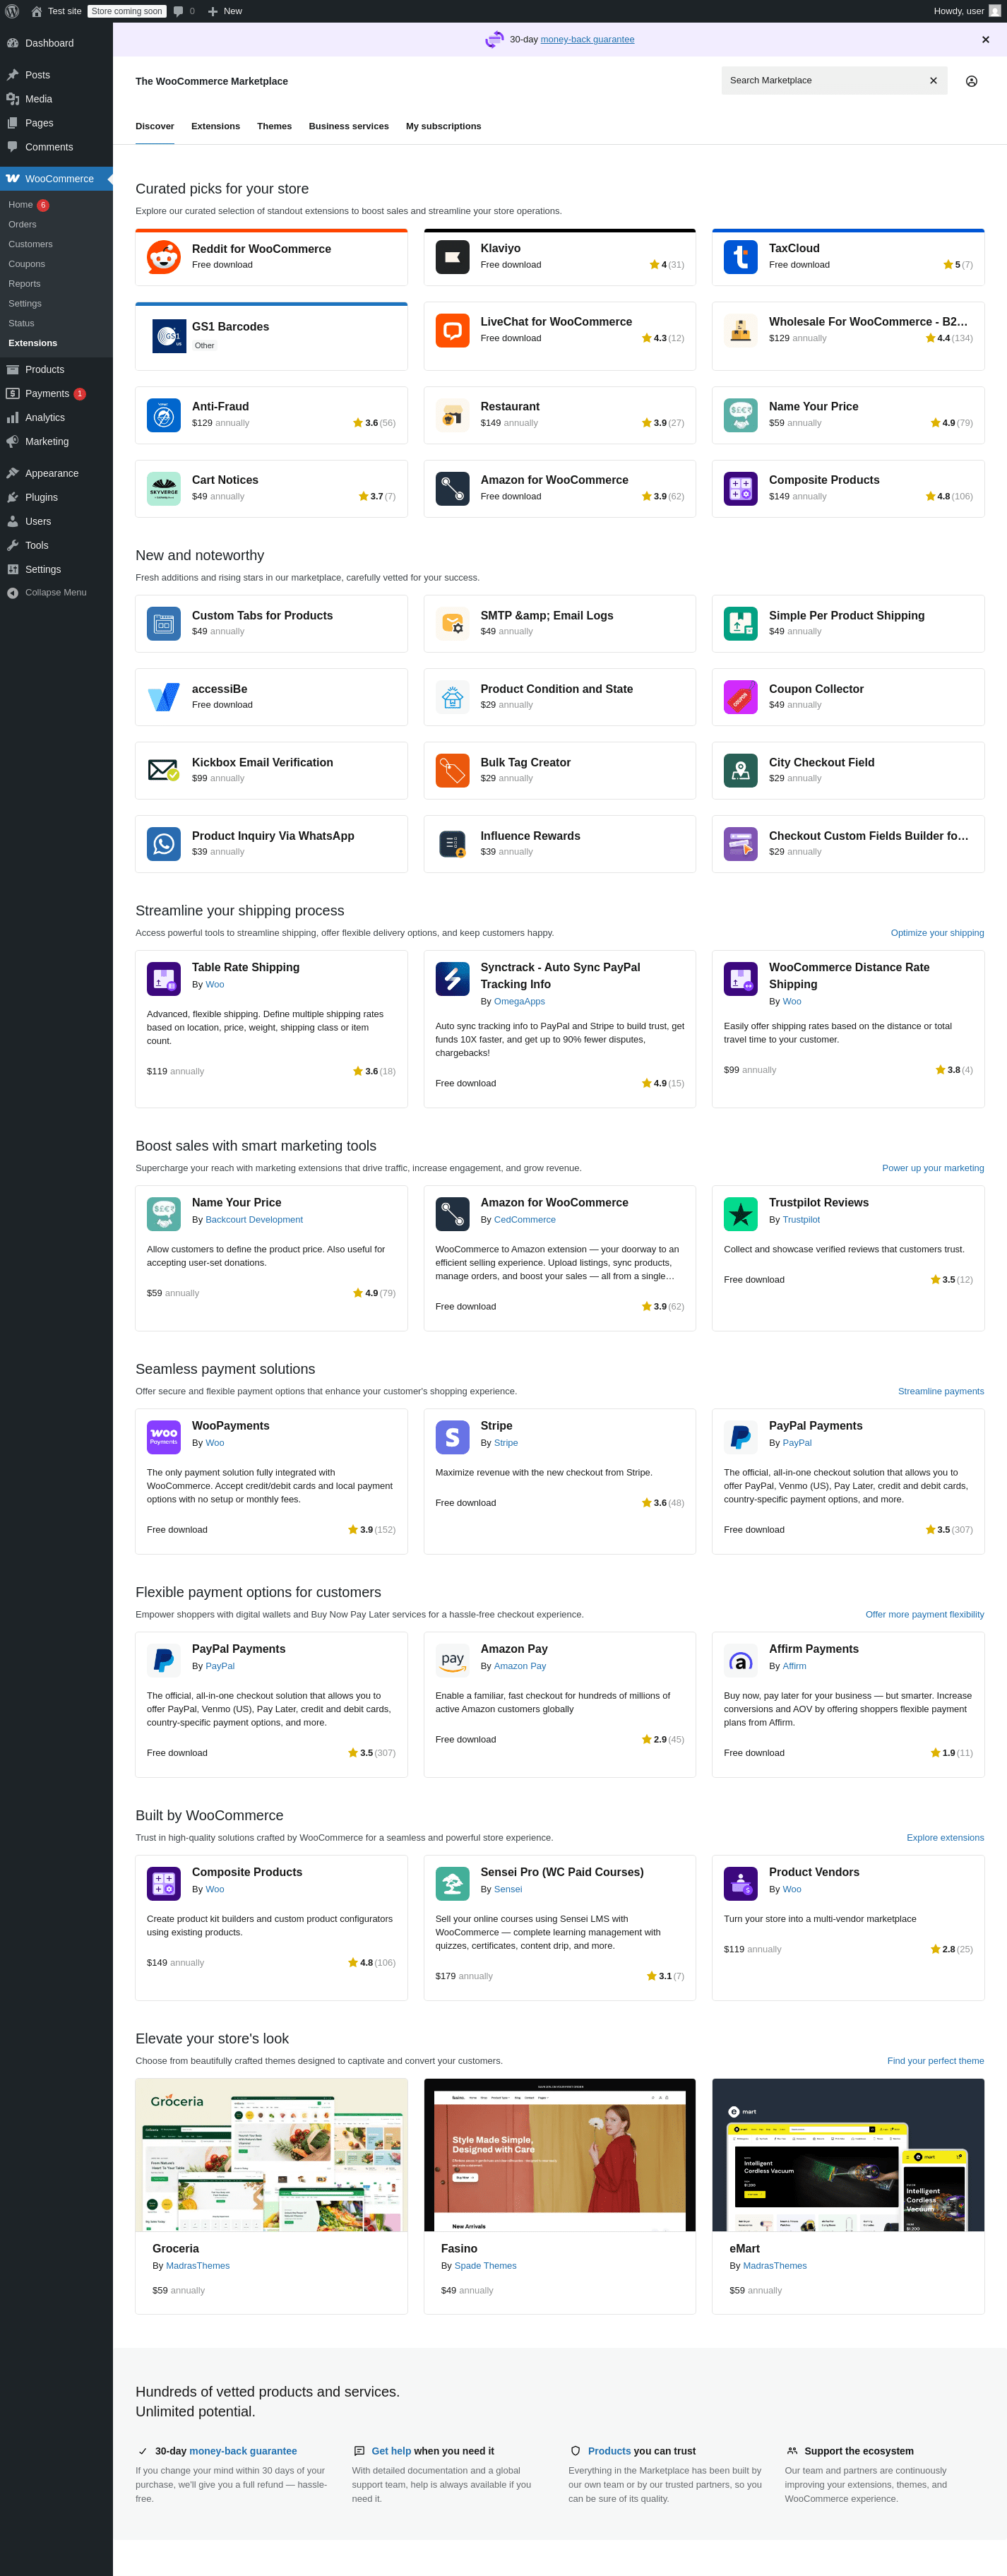Click the TaxCloud extension icon
1007x2576 pixels.
pyautogui.click(x=740, y=257)
